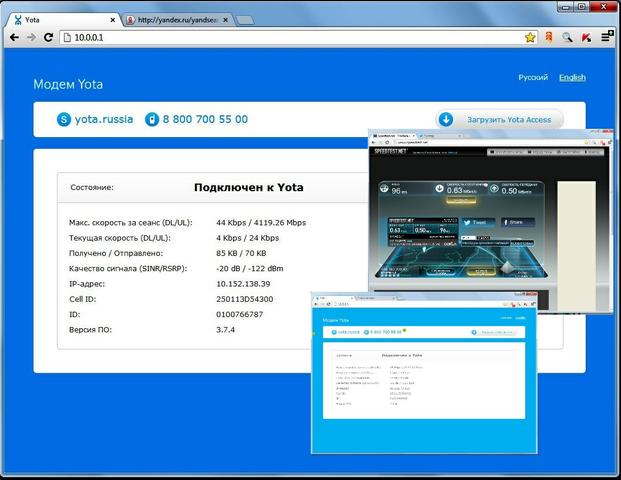Click Tweet button in Speedtest thumbnail

point(478,222)
